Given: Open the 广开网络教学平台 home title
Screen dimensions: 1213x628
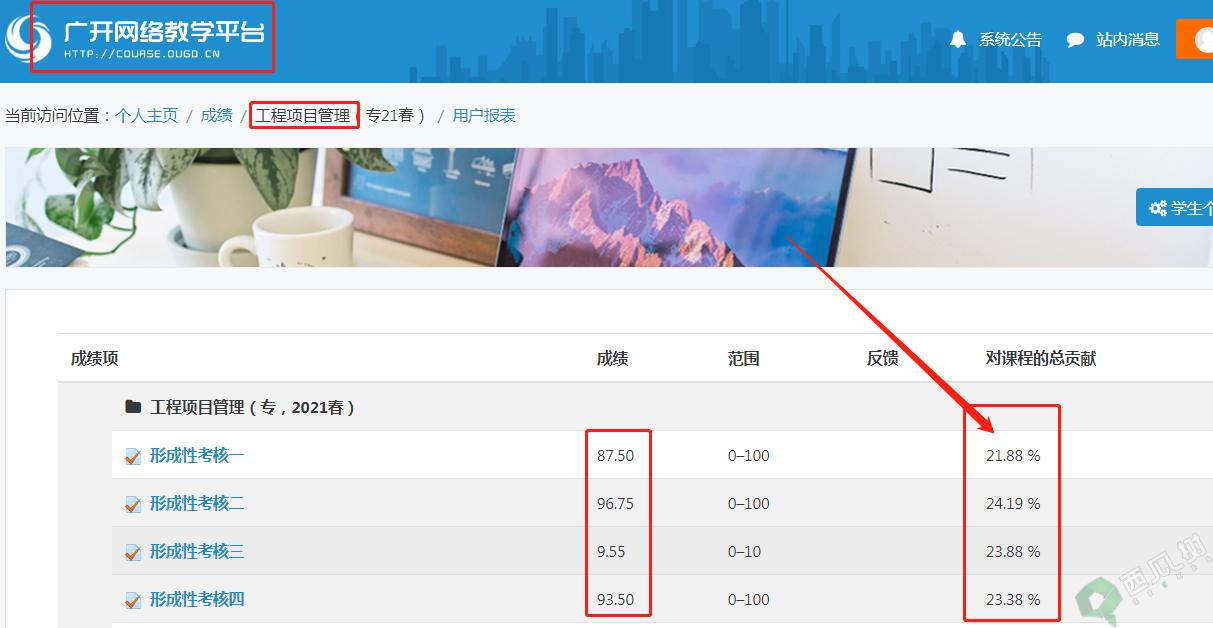Looking at the screenshot, I should coord(164,32).
